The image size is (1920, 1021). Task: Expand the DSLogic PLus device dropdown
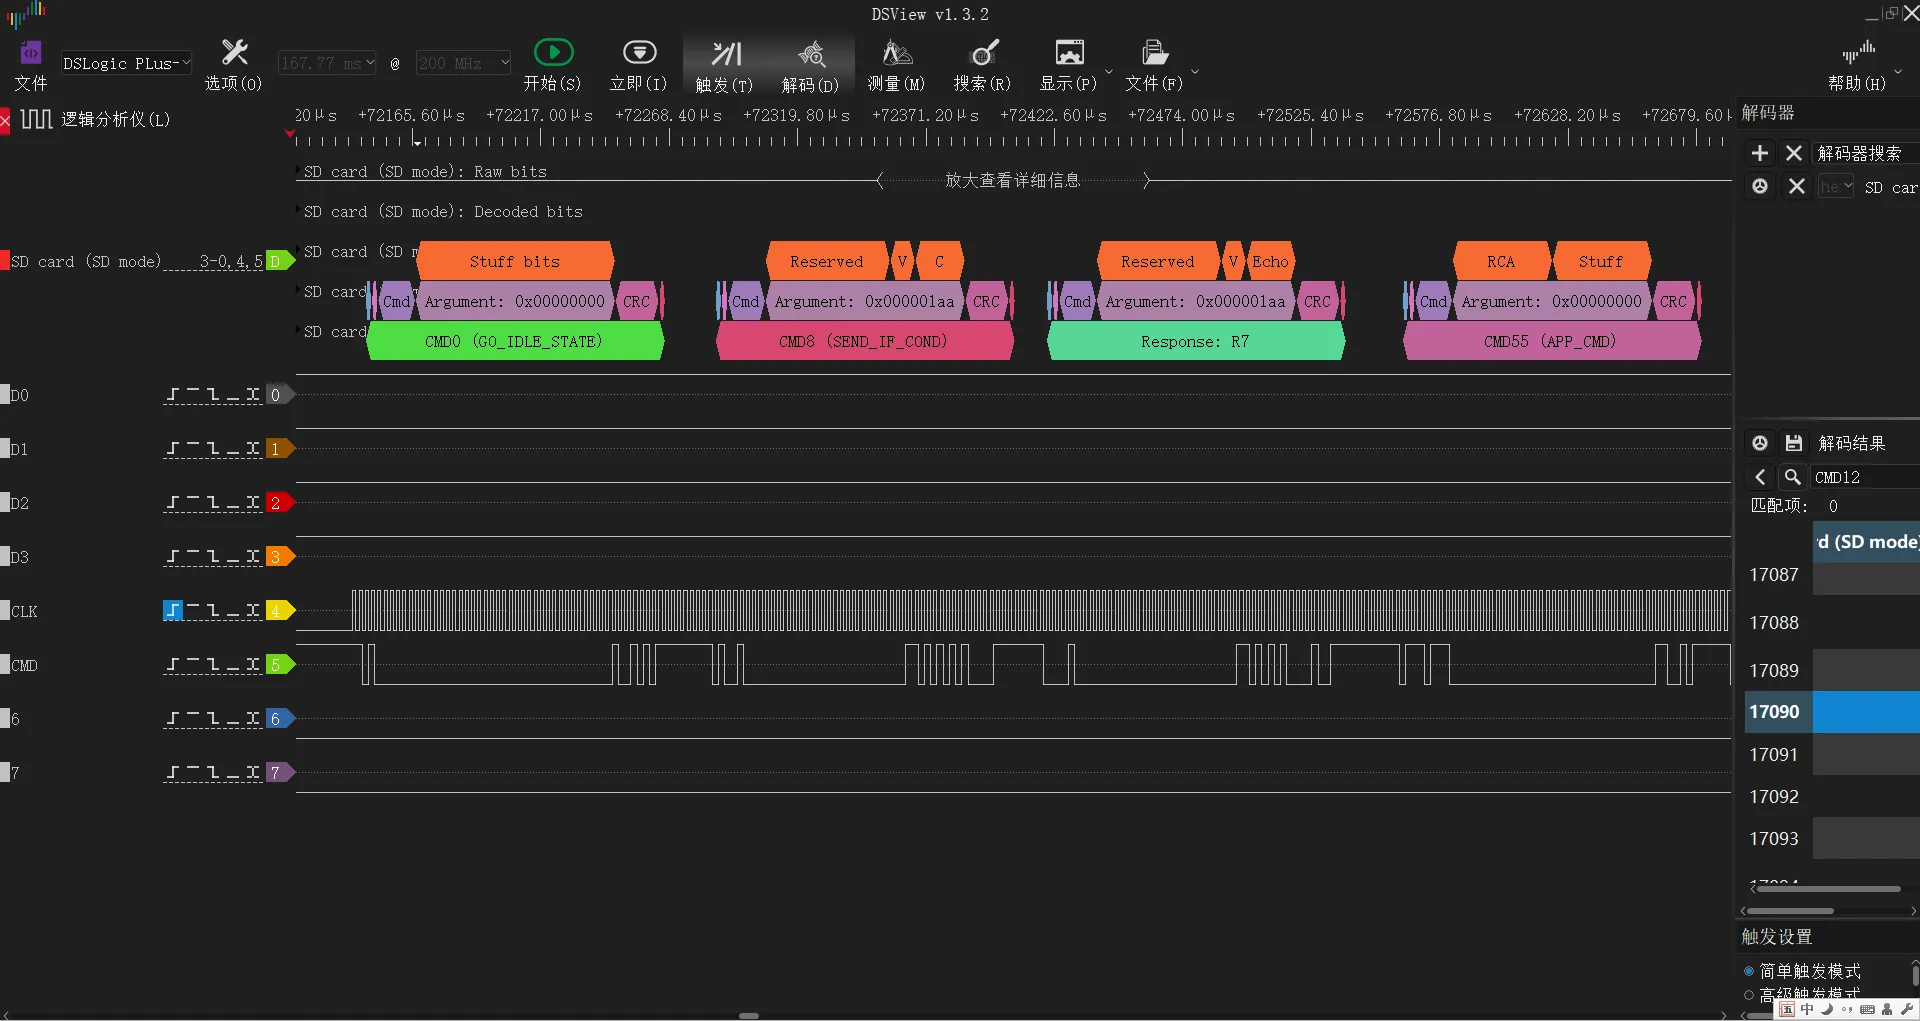(126, 63)
